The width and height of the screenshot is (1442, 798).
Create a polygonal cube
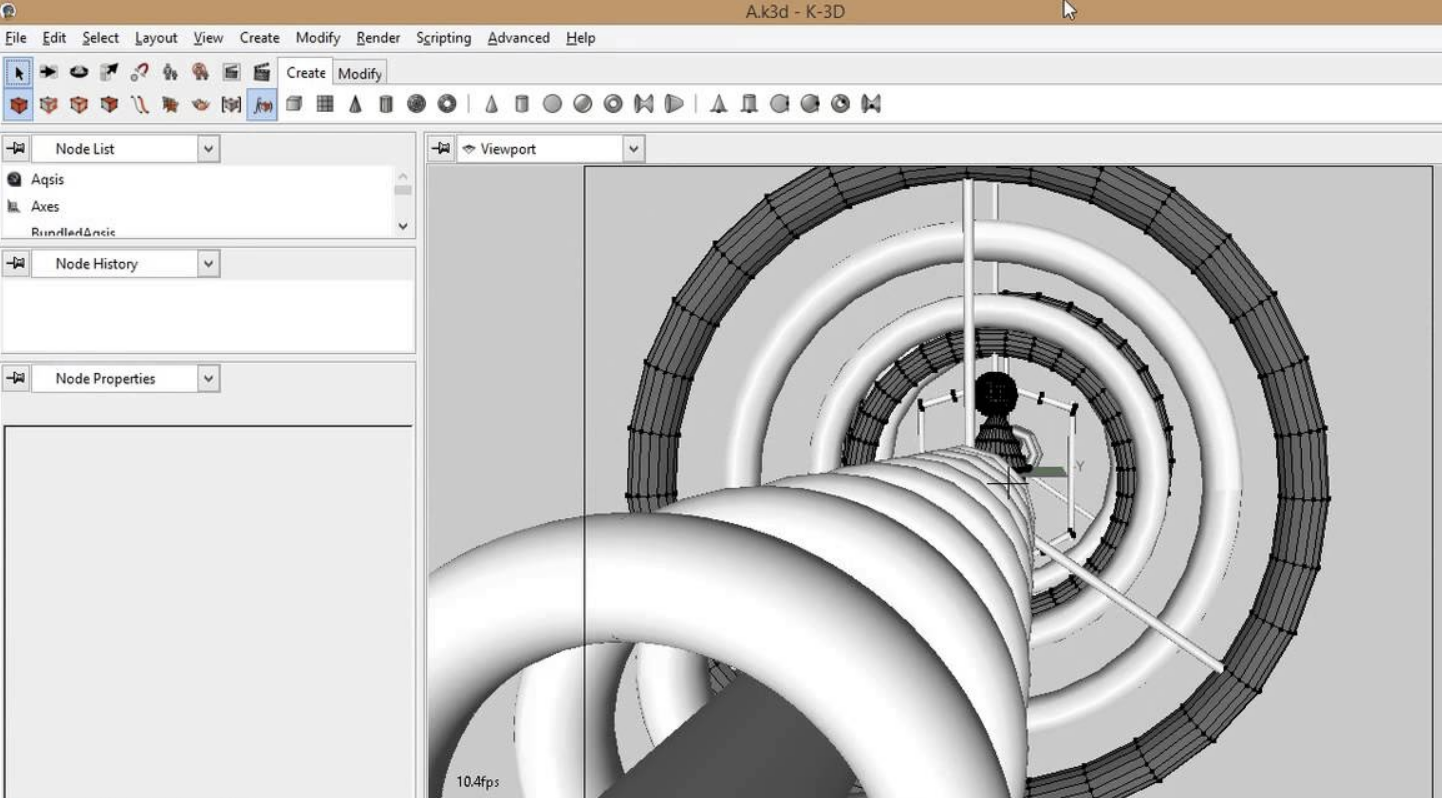click(294, 103)
